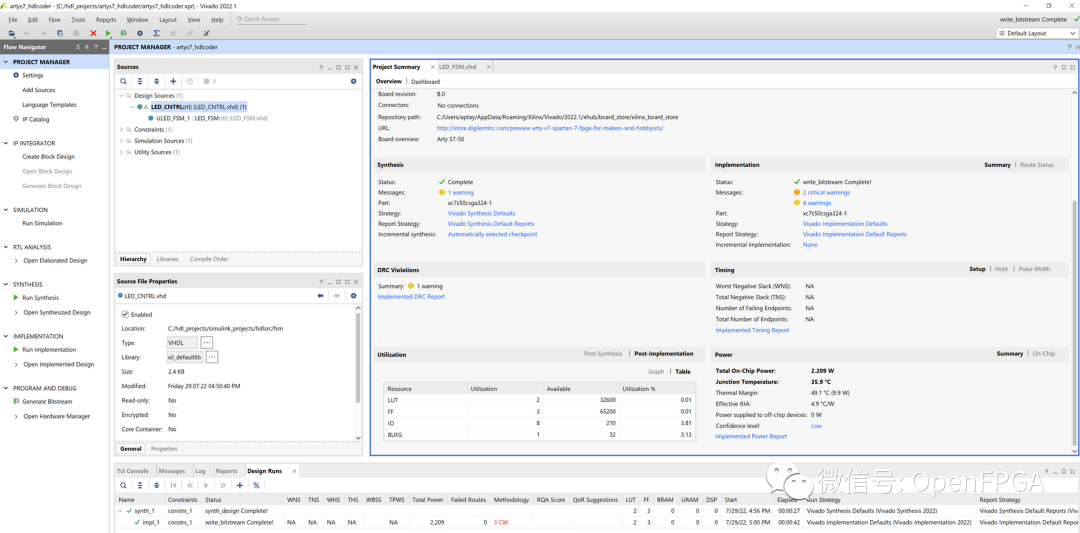
Task: Switch to the Compile Order tab
Action: click(209, 259)
